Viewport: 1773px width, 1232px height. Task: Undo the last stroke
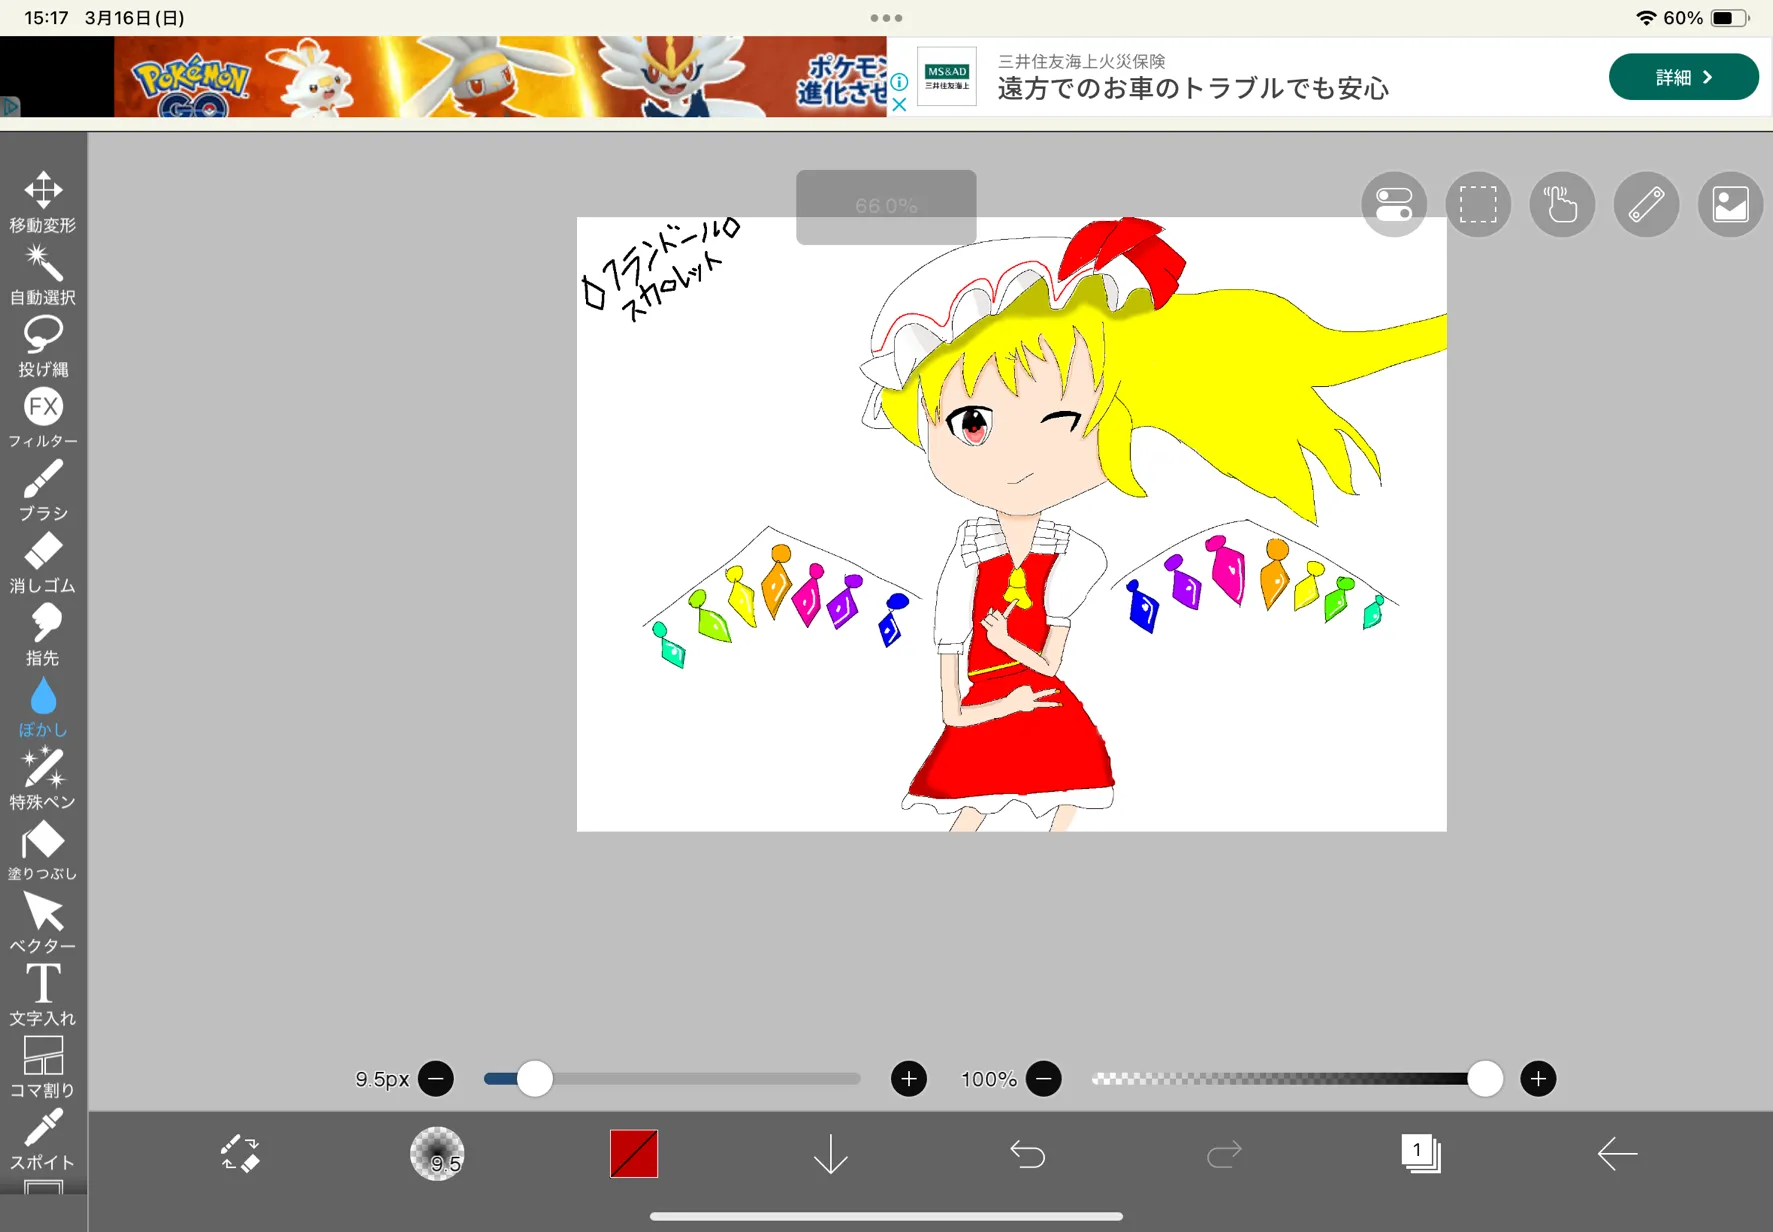[1027, 1154]
